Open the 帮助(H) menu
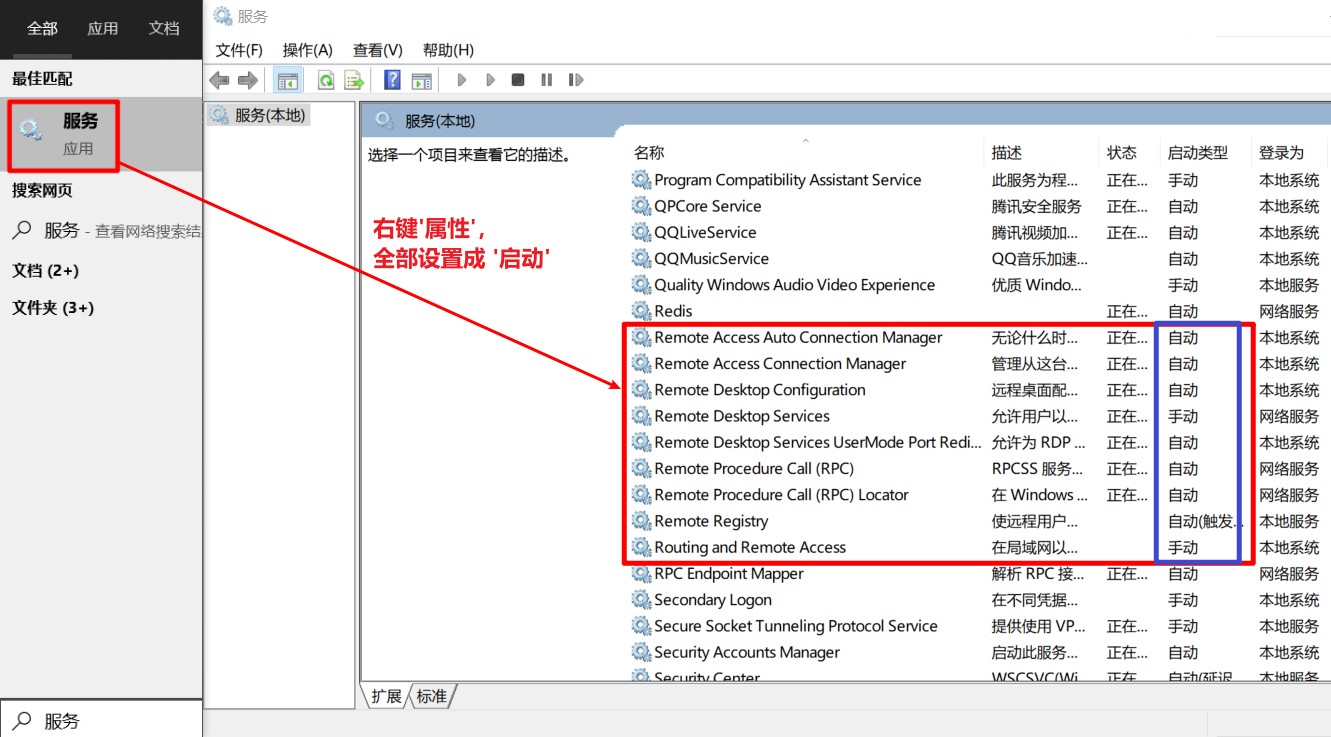1331x737 pixels. (x=448, y=50)
